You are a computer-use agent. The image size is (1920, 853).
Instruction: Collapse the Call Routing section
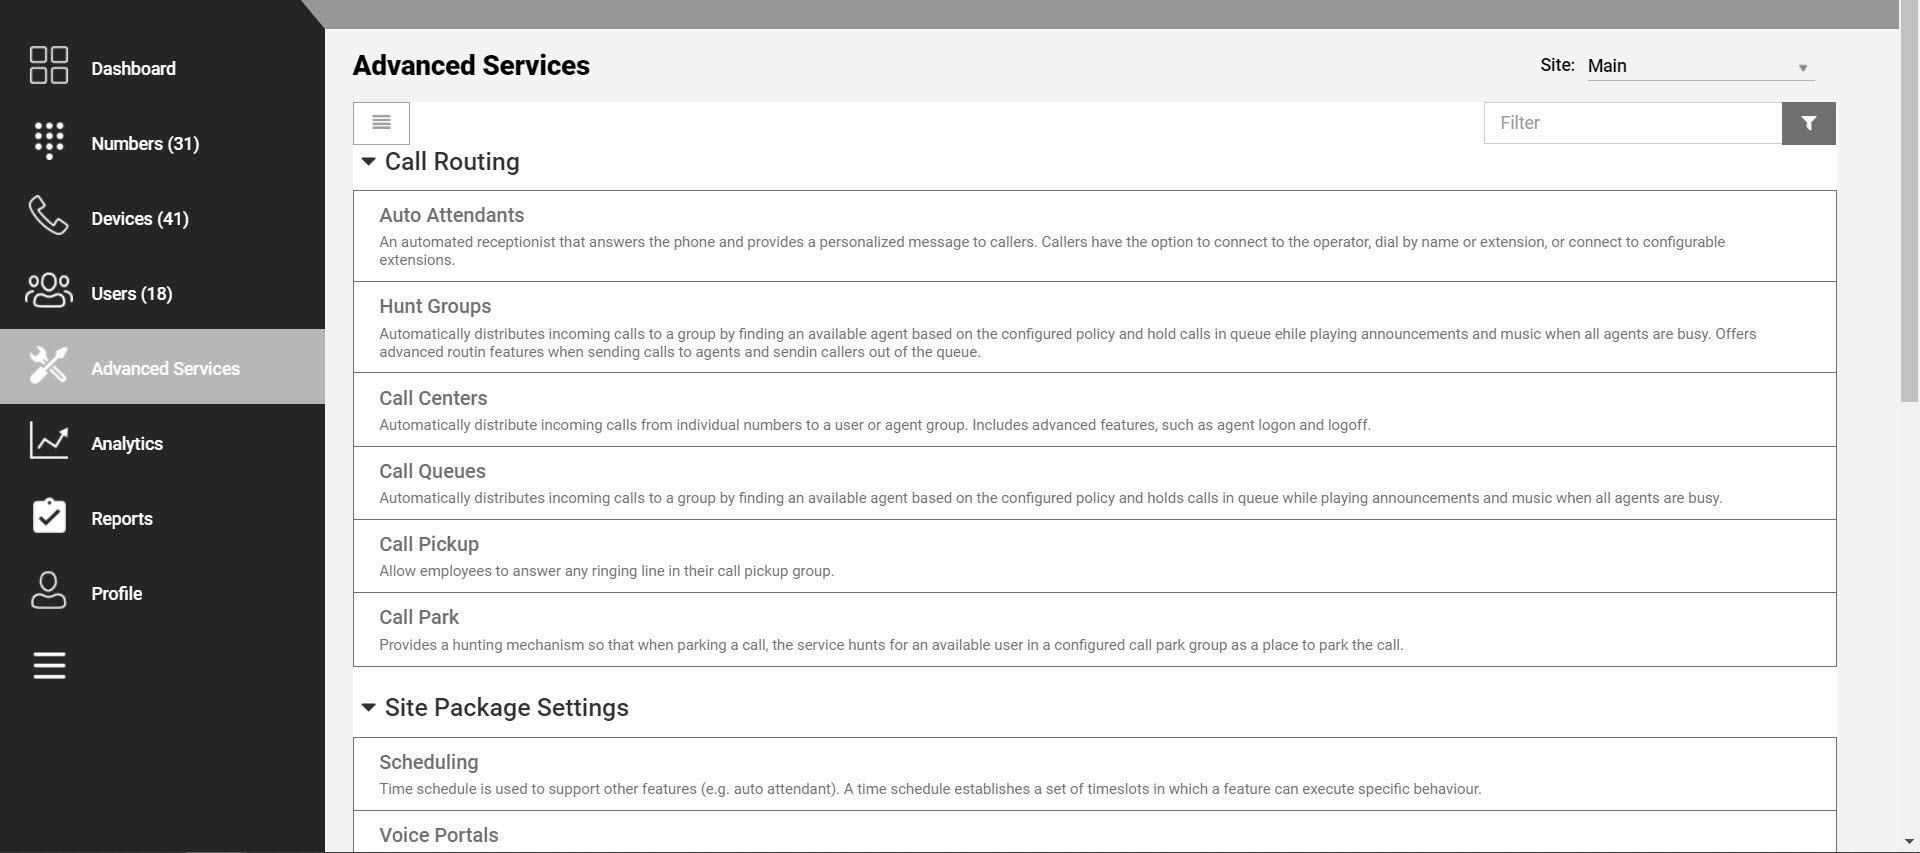(368, 161)
